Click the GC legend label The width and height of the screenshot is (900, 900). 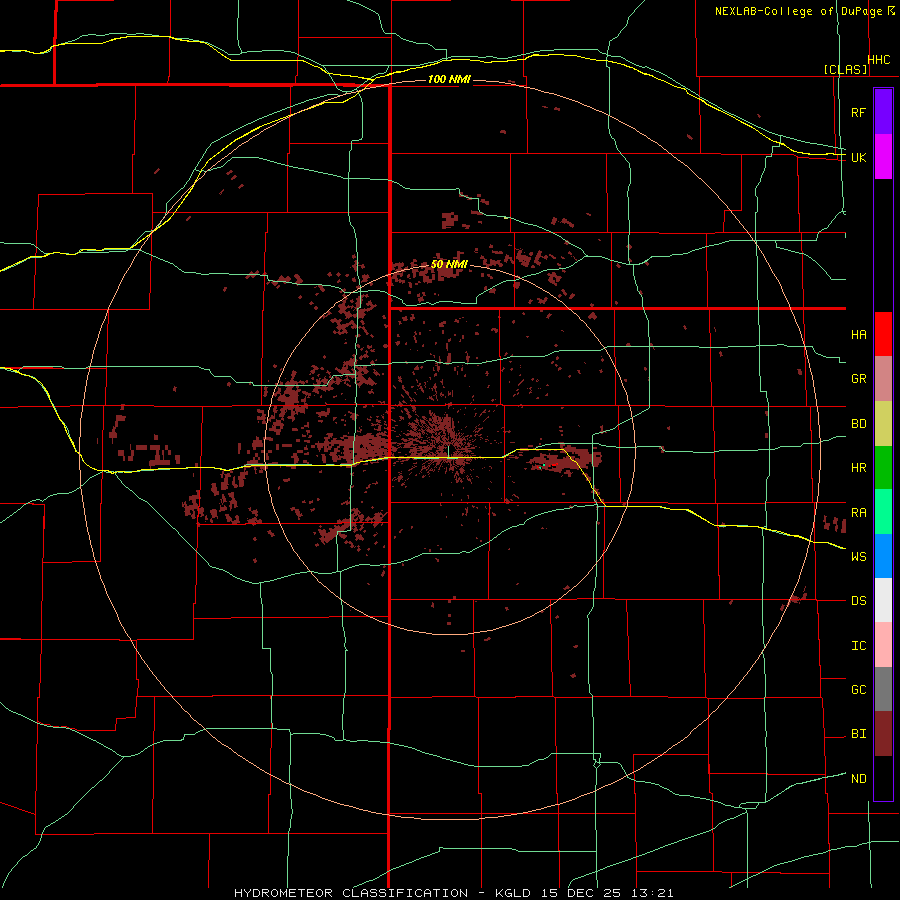pyautogui.click(x=858, y=690)
